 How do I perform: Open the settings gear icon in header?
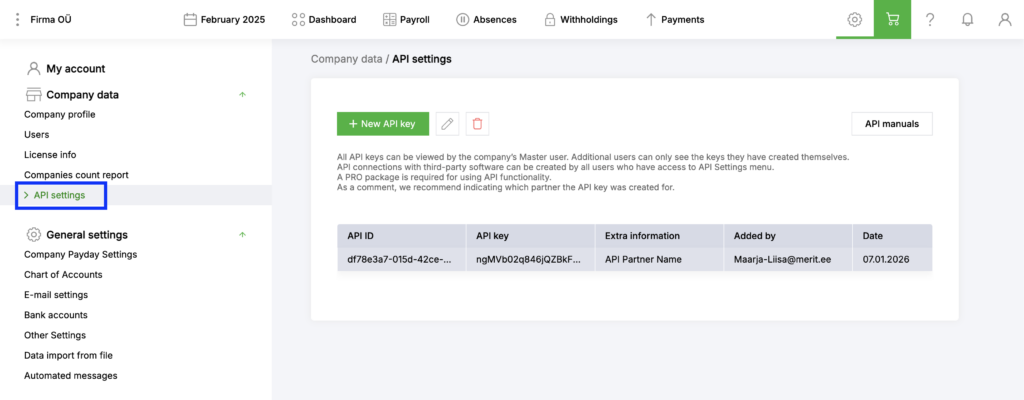[854, 19]
